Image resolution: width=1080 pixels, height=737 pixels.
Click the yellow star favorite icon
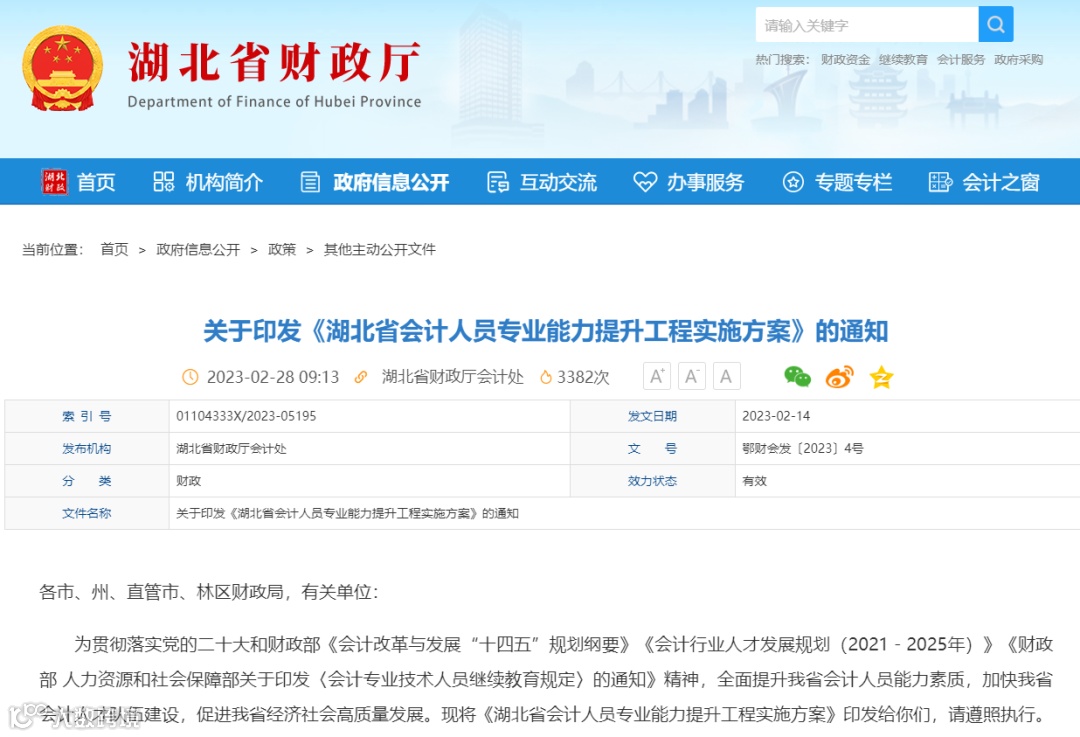coord(881,377)
